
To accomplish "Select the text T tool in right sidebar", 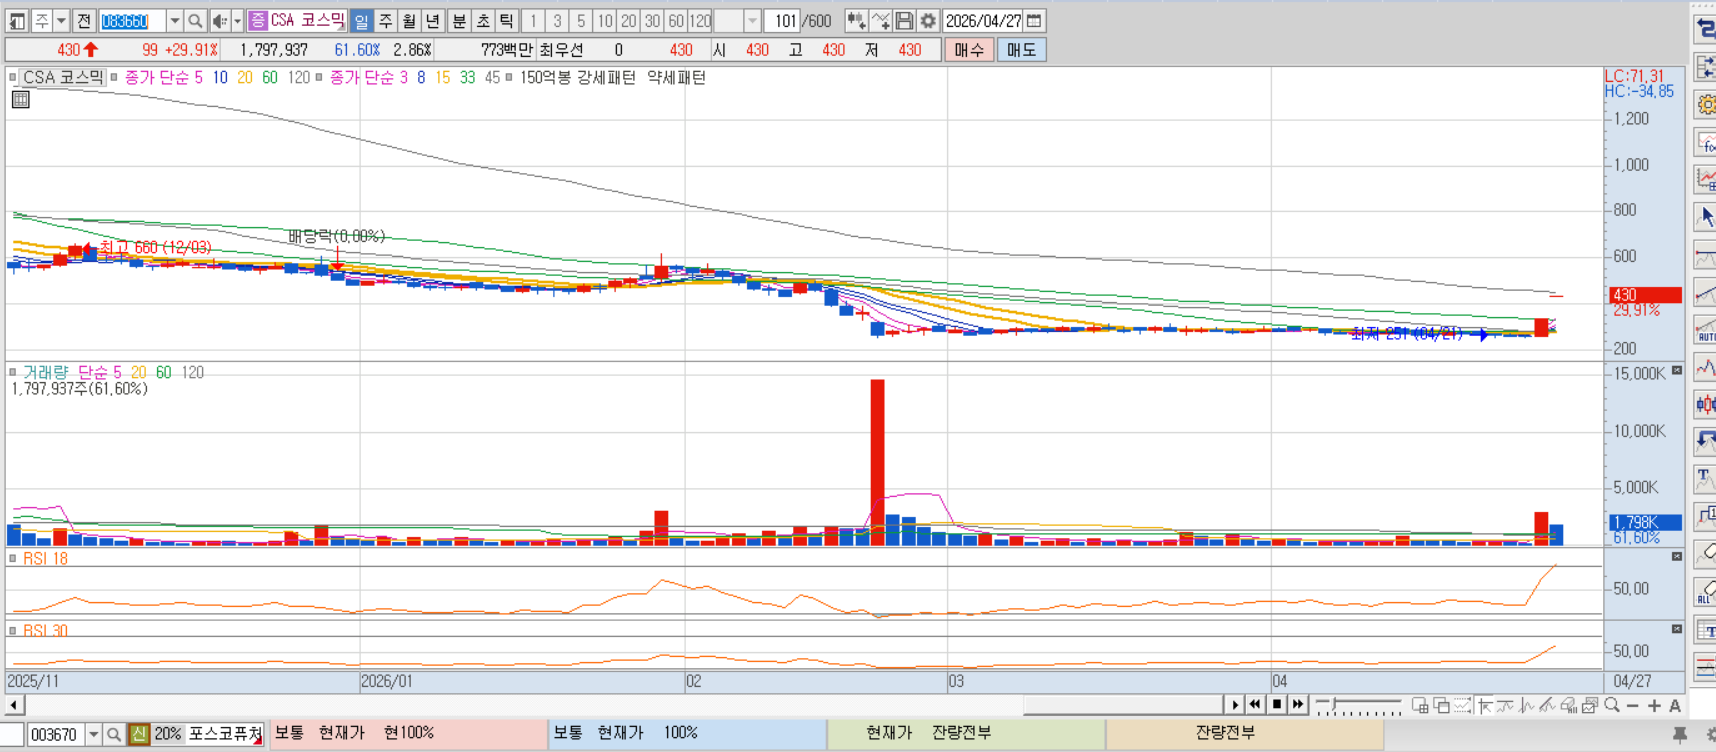I will [1705, 478].
